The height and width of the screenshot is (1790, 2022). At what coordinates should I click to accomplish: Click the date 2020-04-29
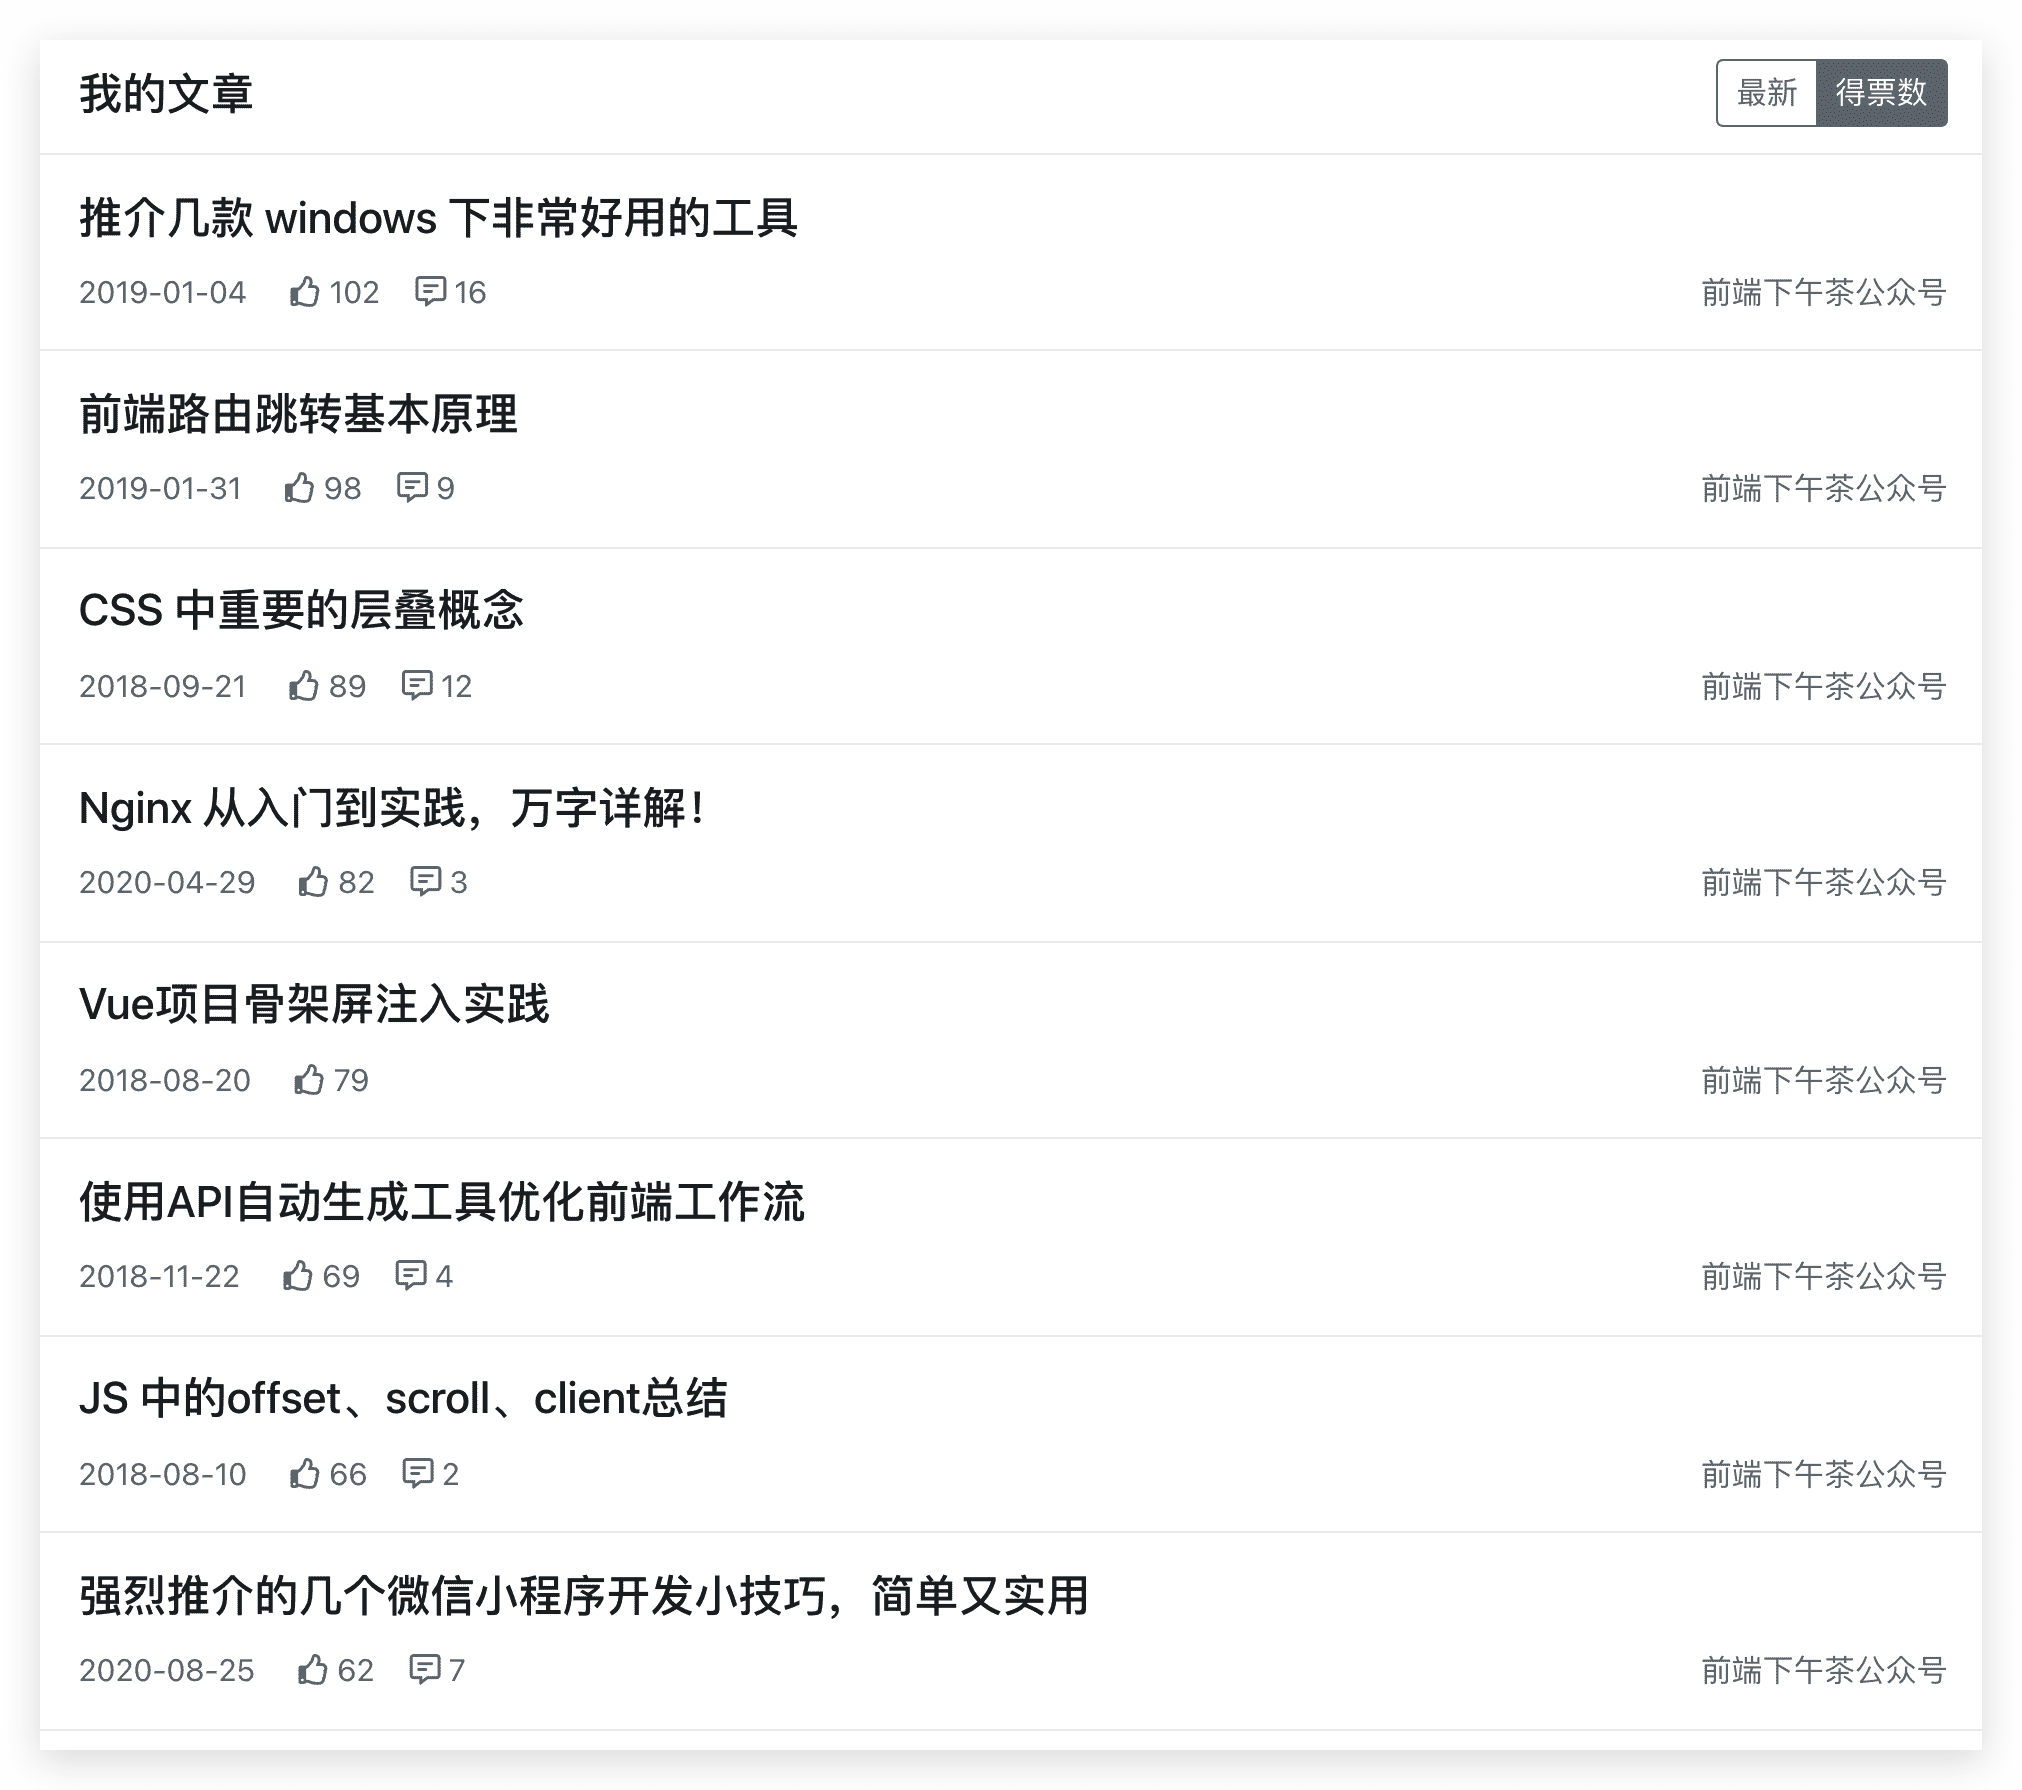[x=167, y=882]
